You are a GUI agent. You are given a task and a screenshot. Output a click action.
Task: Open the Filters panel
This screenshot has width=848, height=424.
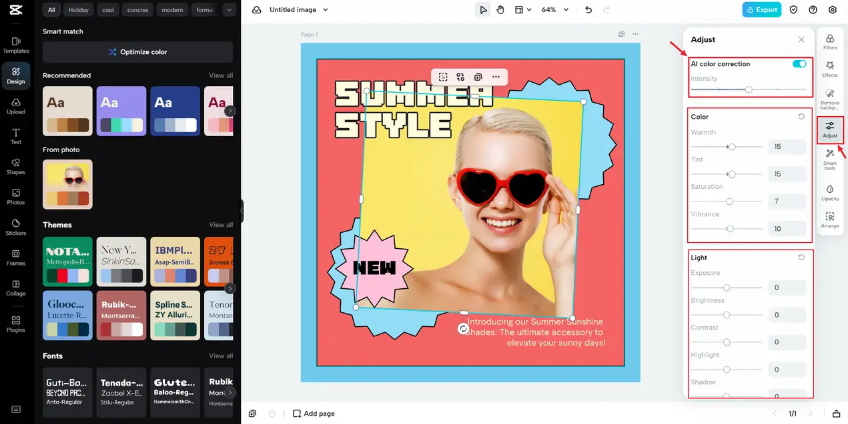830,41
